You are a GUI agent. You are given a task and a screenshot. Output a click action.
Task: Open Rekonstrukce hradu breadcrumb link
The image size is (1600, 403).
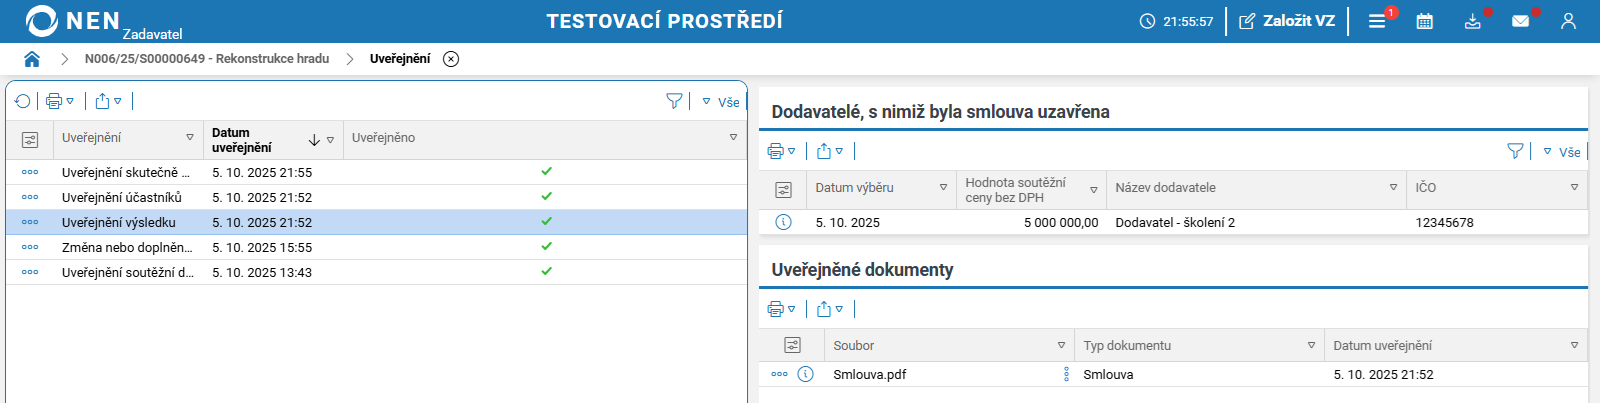(207, 59)
